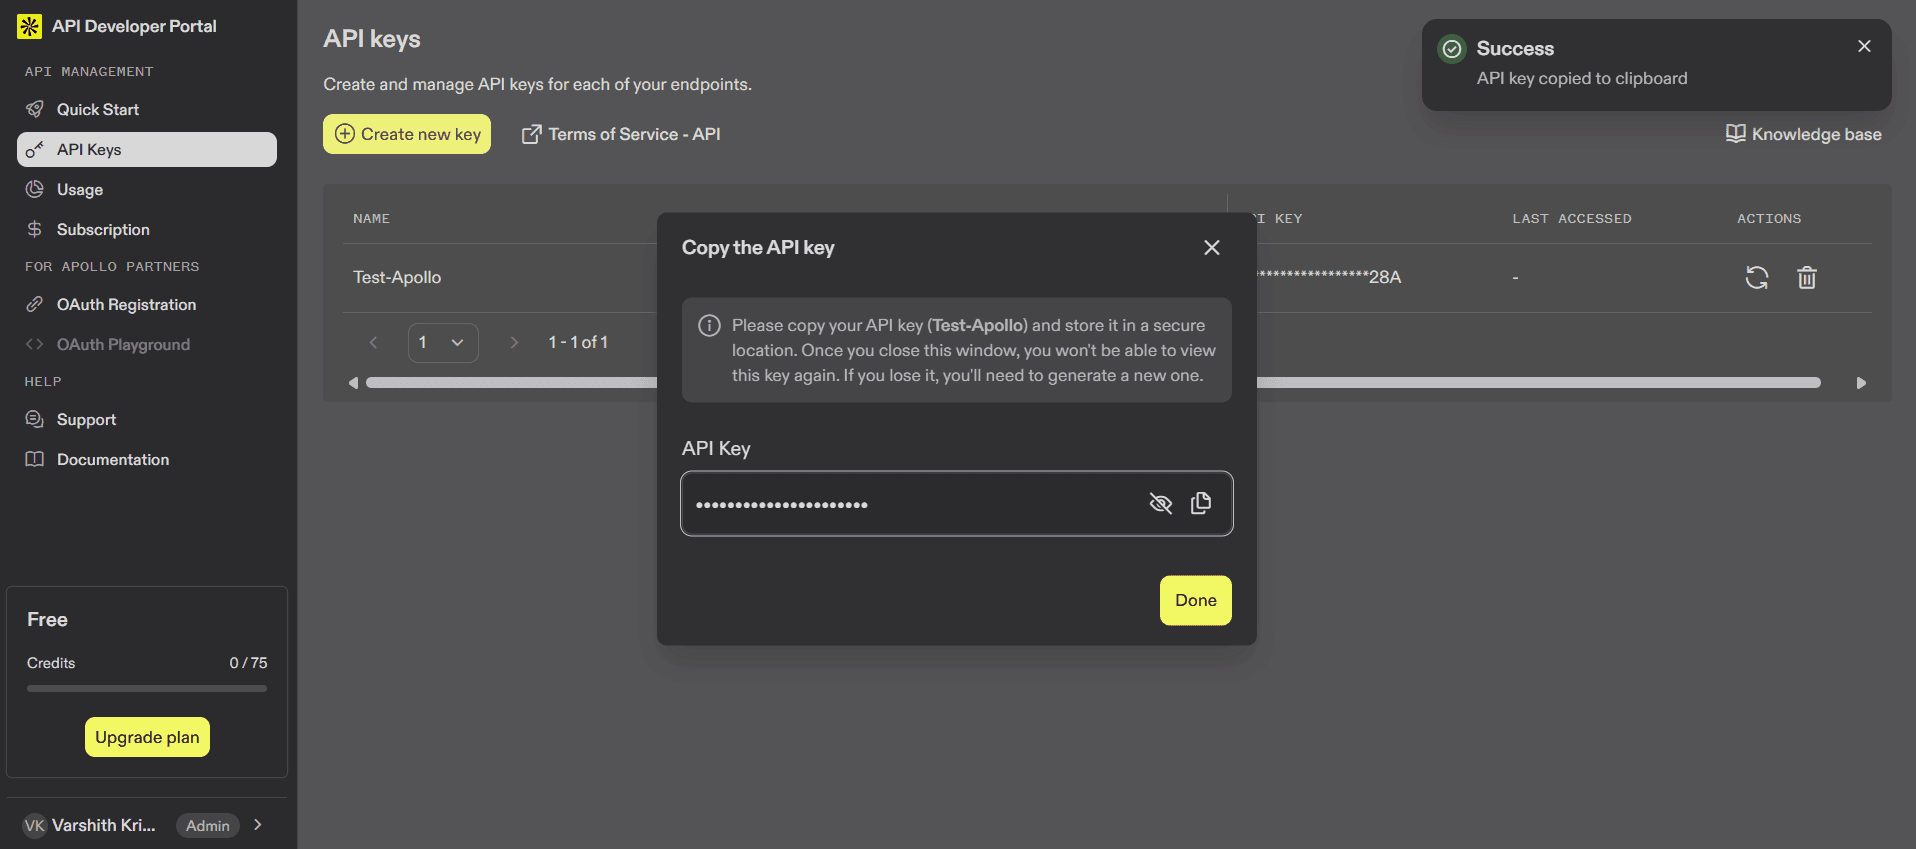Click the API Developer Portal logo icon
Viewport: 1916px width, 849px height.
29,26
